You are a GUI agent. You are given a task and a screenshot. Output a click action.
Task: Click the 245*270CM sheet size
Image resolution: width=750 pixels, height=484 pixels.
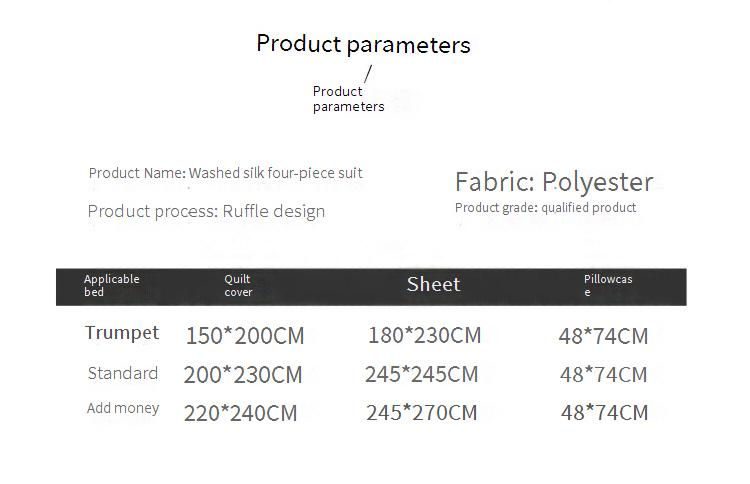pyautogui.click(x=421, y=413)
